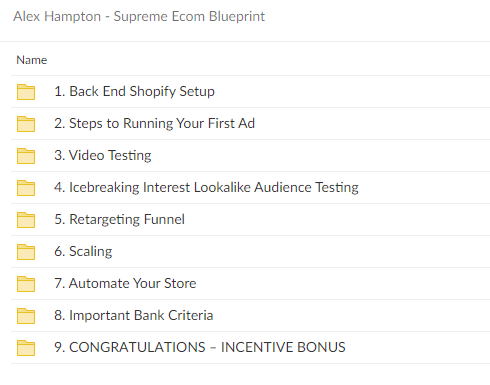The height and width of the screenshot is (385, 490).
Task: Click the CONGRATULATIONS INCENTIVE BONUS folder icon
Action: tap(26, 348)
